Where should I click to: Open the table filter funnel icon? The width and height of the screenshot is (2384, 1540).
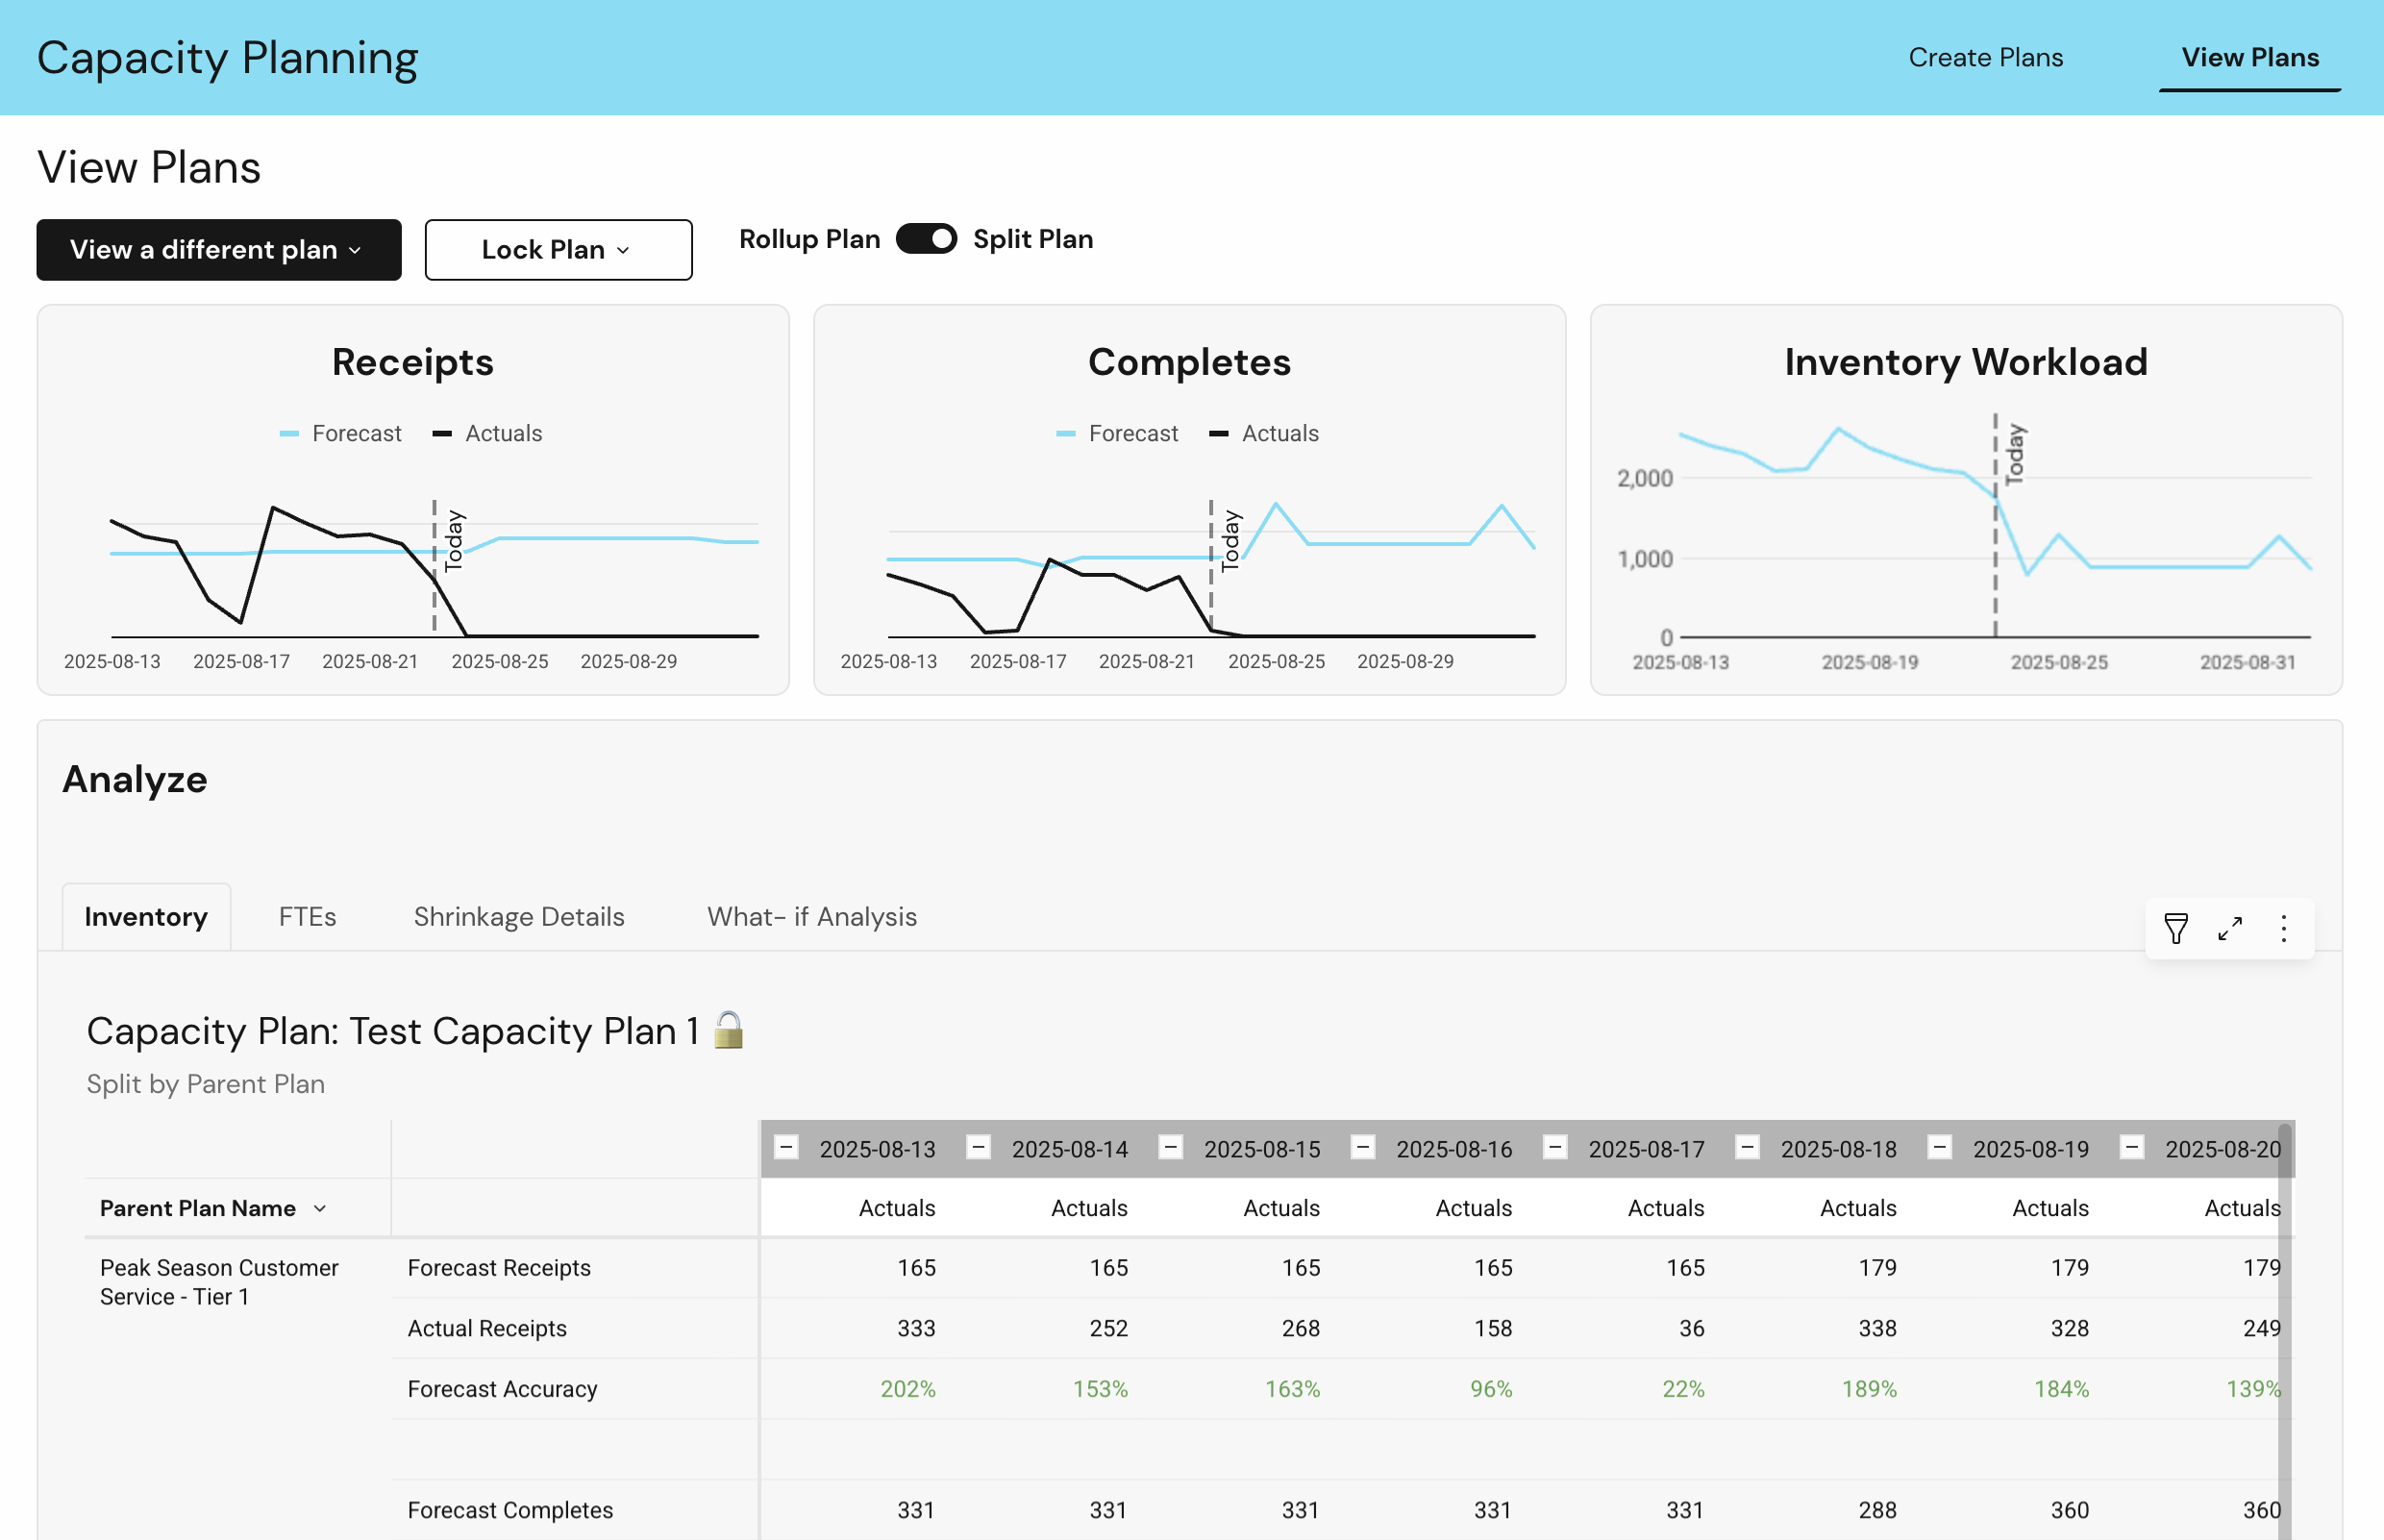2175,928
